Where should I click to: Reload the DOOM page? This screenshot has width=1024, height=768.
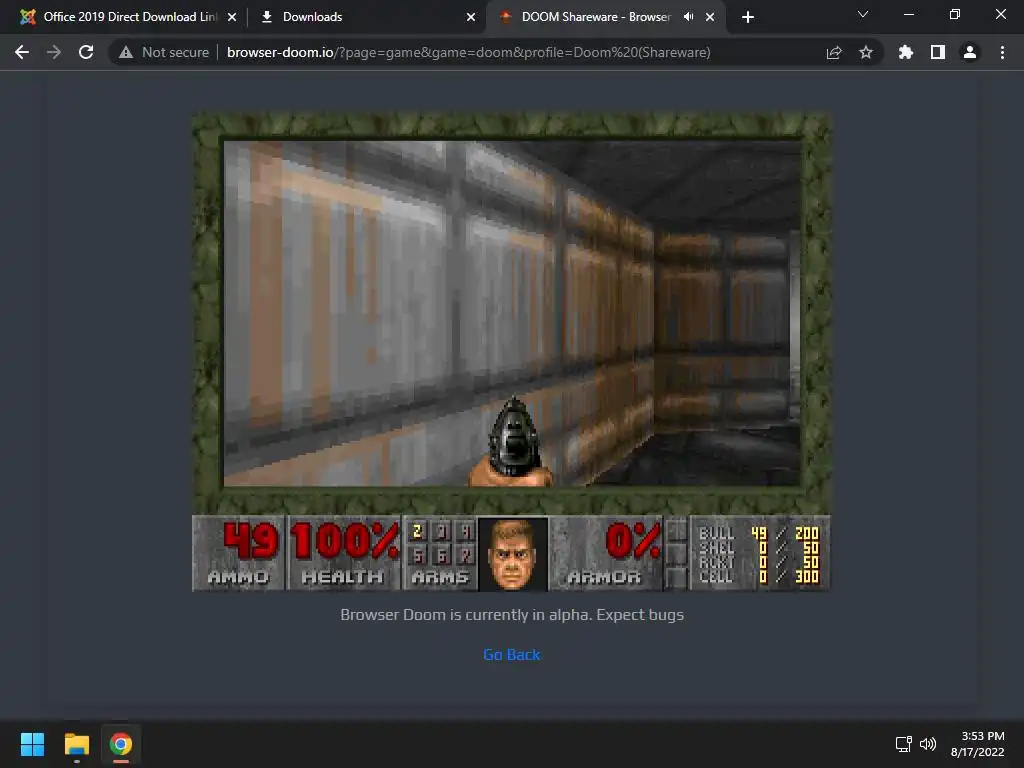86,52
